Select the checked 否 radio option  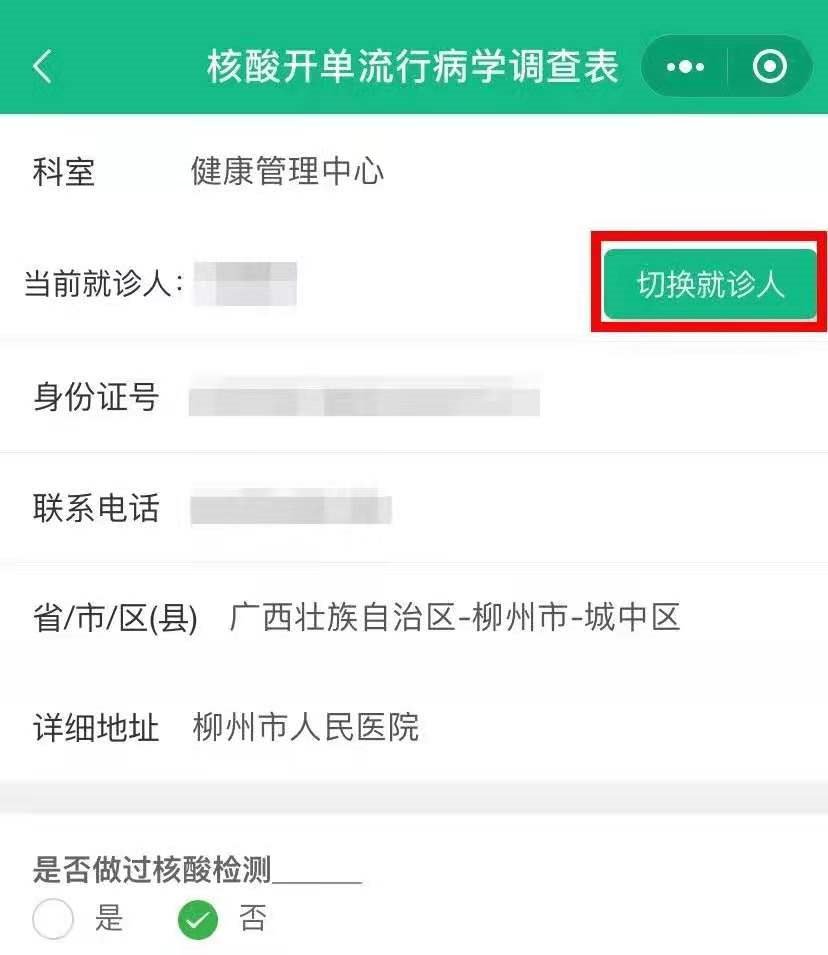point(198,918)
